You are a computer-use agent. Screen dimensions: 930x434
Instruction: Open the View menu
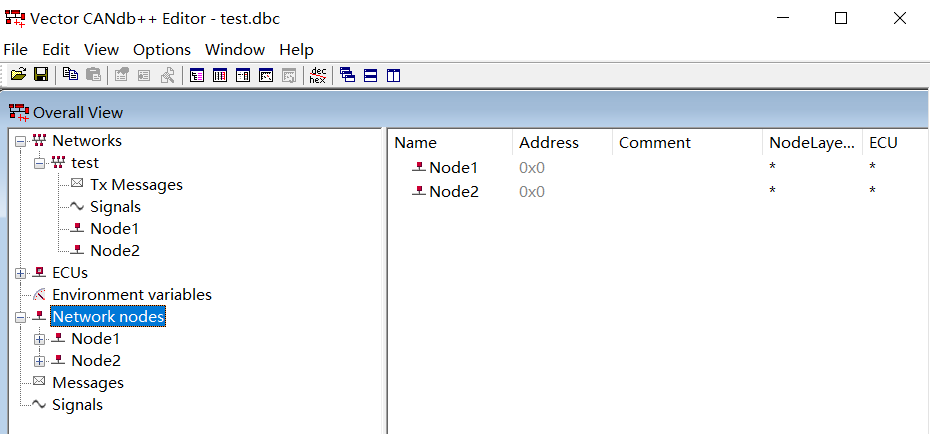click(x=101, y=49)
